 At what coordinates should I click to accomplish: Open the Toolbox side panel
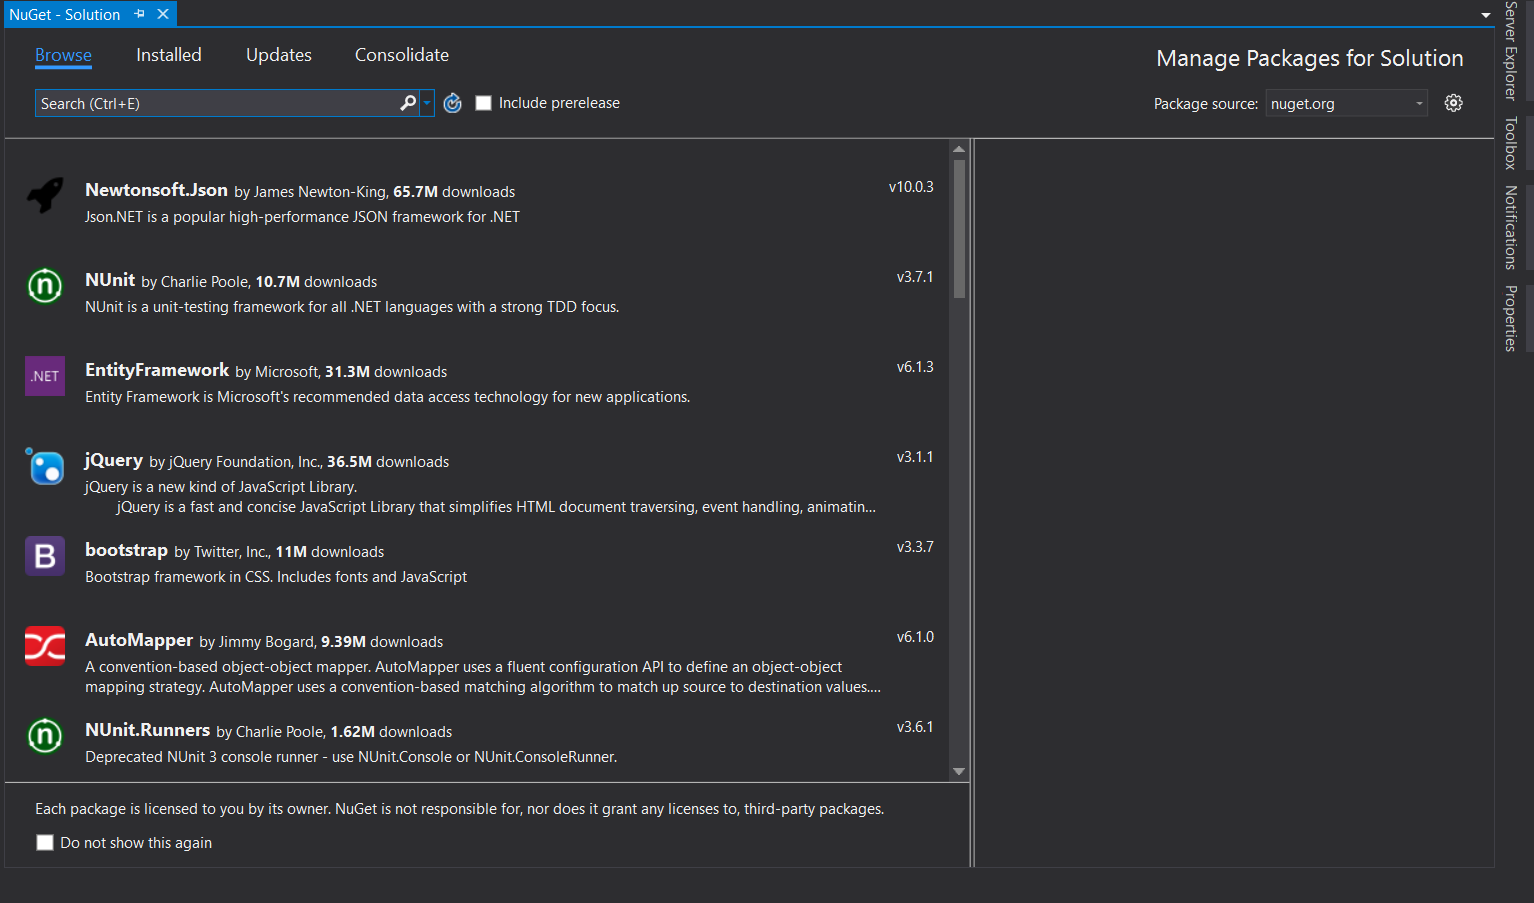pos(1511,143)
